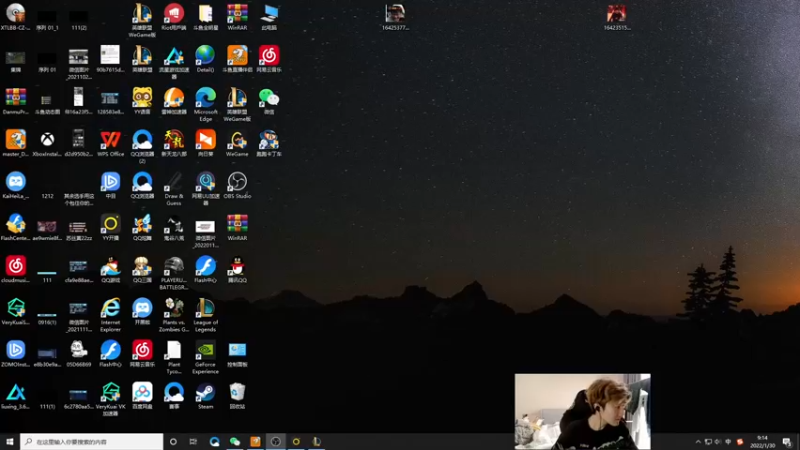Switch to OBS on the taskbar
Screen dimensions: 800x450
[276, 441]
